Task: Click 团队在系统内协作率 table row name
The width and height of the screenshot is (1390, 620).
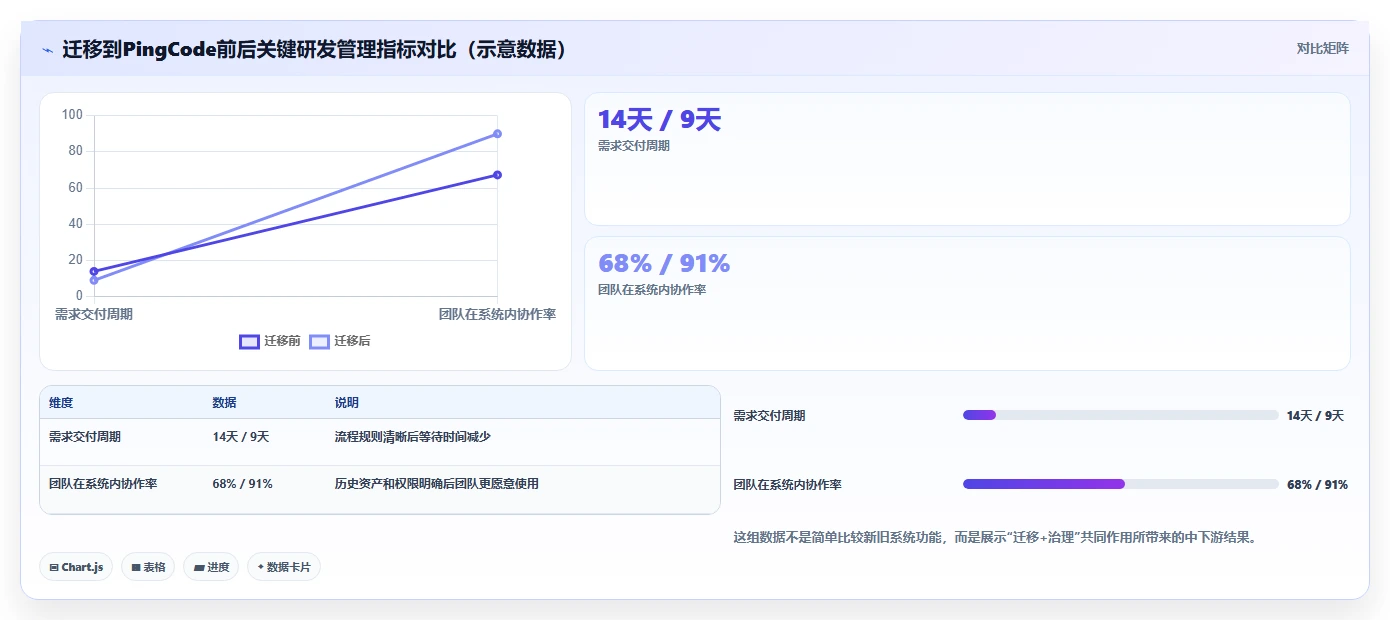Action: (103, 484)
